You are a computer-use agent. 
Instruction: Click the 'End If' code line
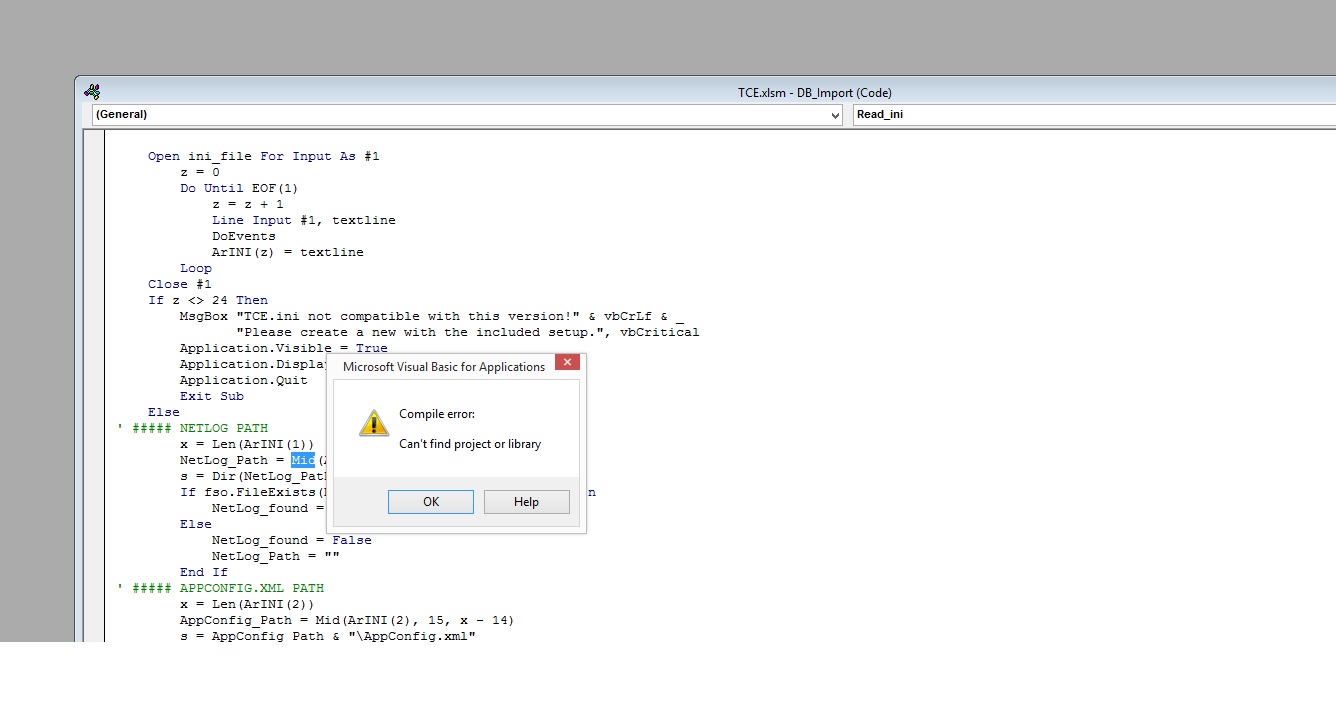204,572
